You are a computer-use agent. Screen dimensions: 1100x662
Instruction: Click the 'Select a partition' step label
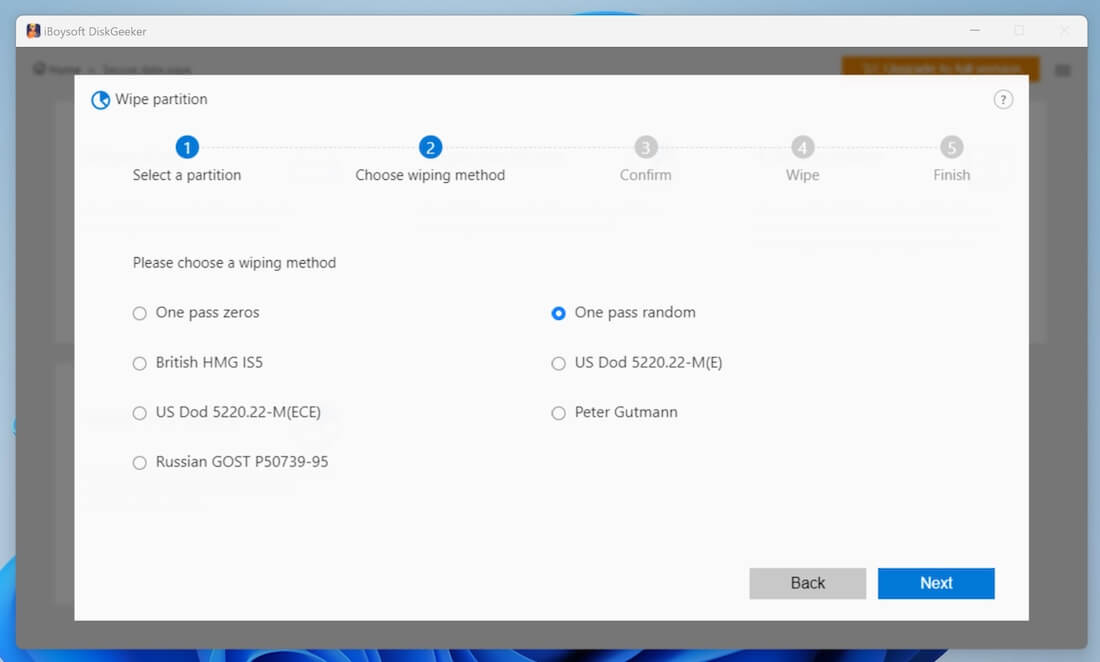[x=187, y=175]
